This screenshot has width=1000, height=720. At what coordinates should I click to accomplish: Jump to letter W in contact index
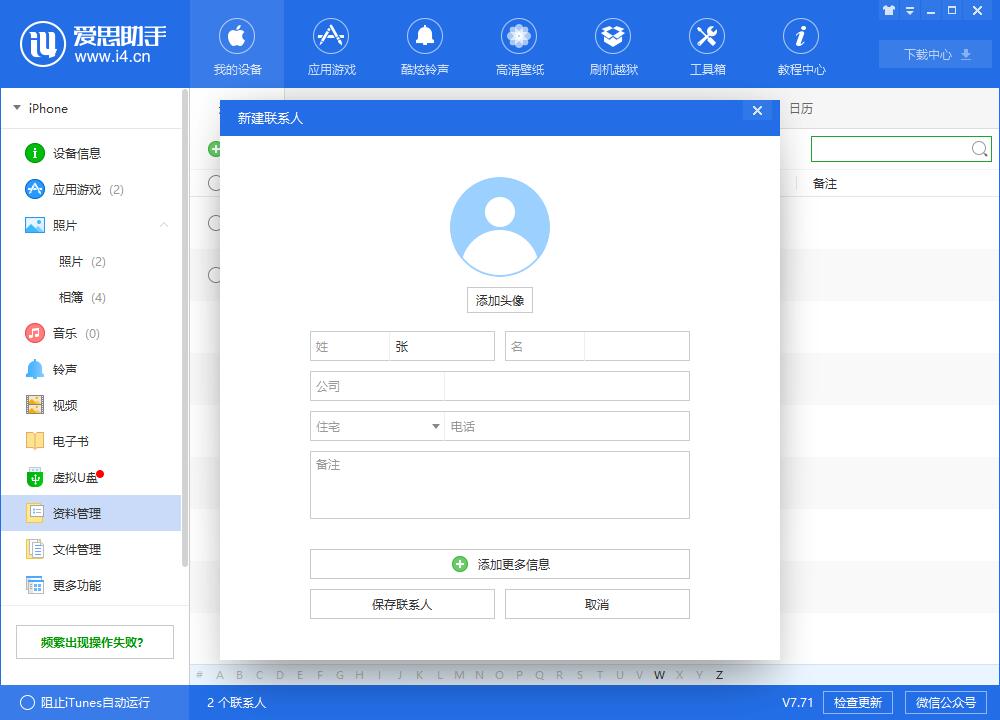[659, 675]
